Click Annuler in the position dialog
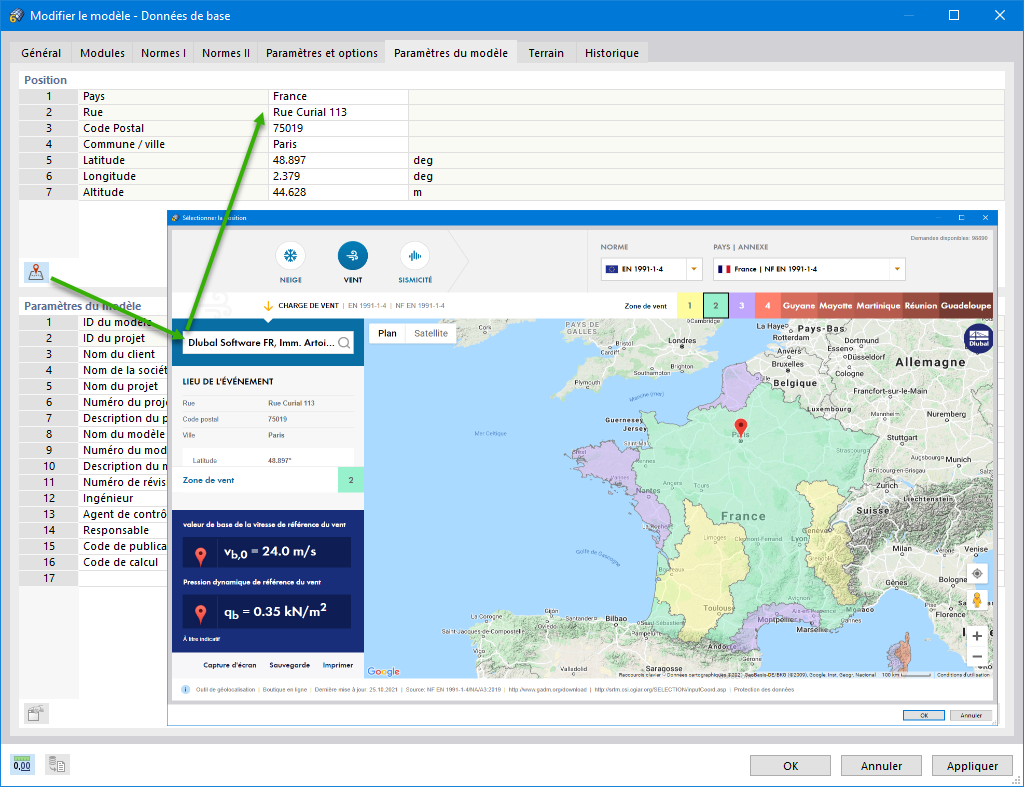 [971, 715]
